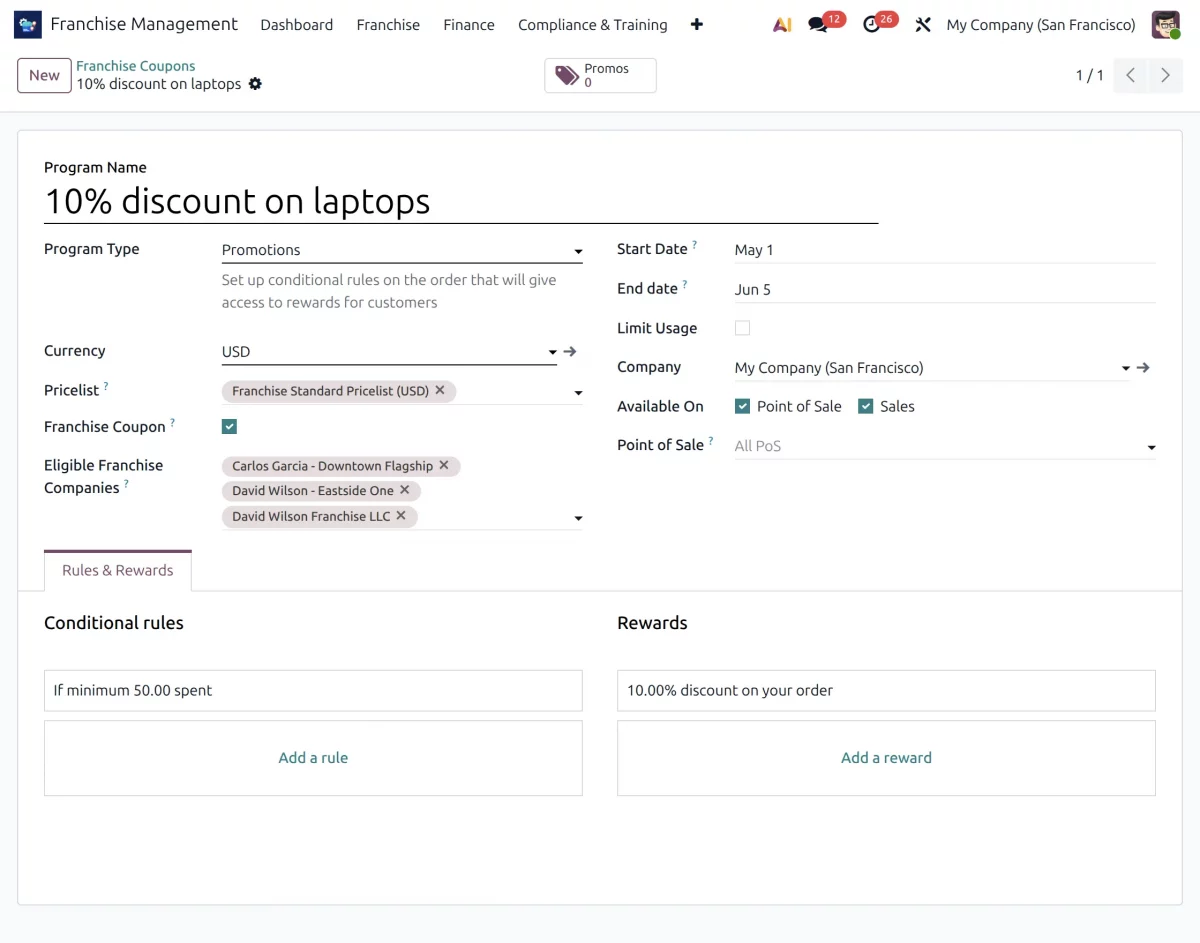
Task: Show the Start Date help tooltip icon
Action: (695, 245)
